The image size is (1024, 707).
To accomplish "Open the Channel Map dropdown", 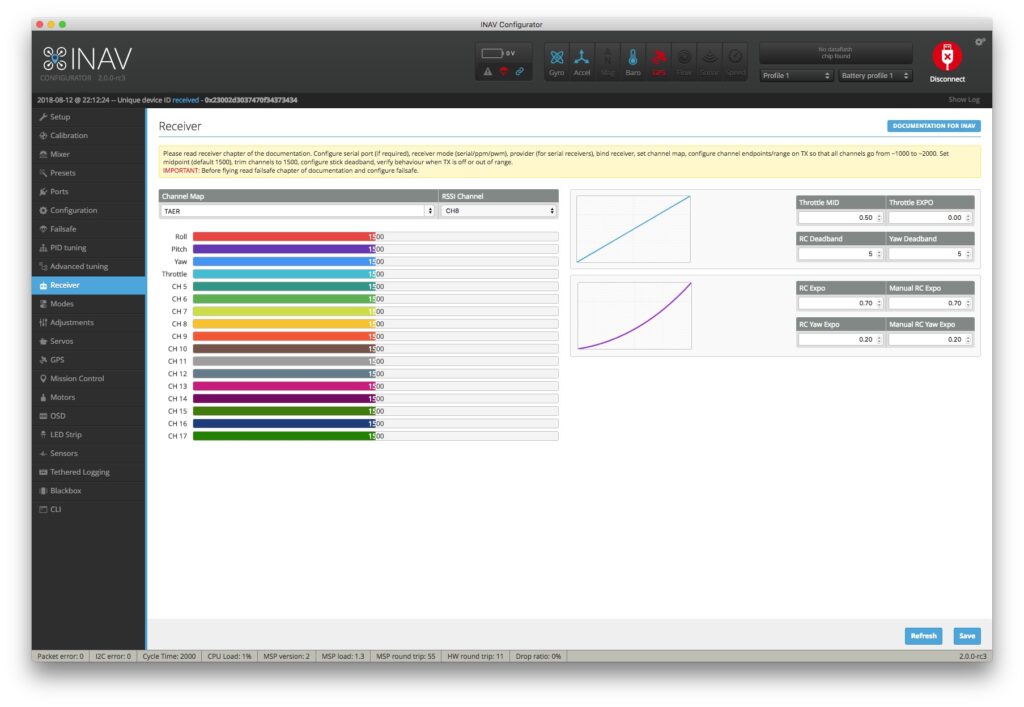I will point(297,211).
